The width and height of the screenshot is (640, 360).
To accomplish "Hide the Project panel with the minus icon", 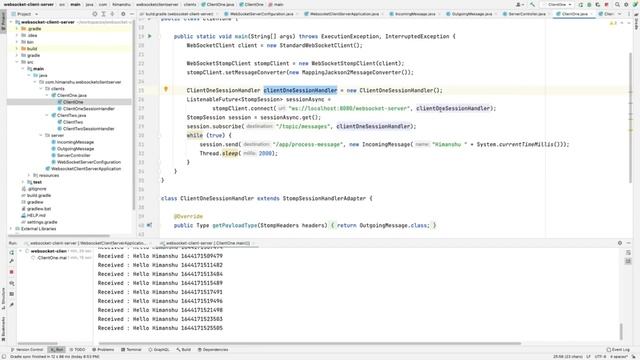I will 131,14.
